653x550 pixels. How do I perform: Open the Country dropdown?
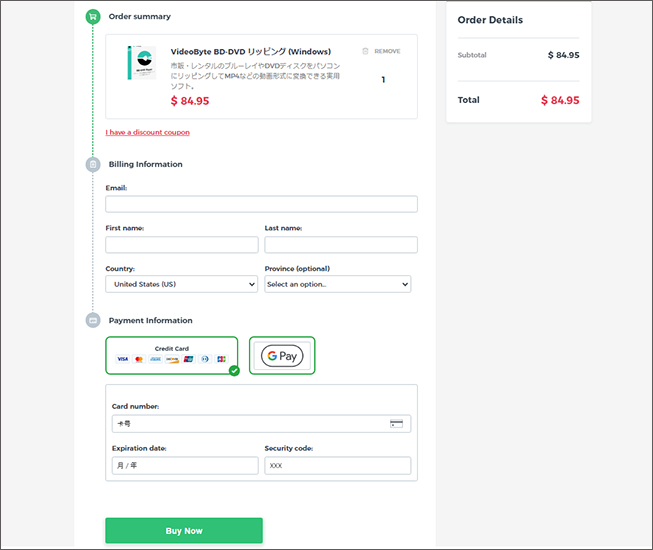tap(182, 284)
